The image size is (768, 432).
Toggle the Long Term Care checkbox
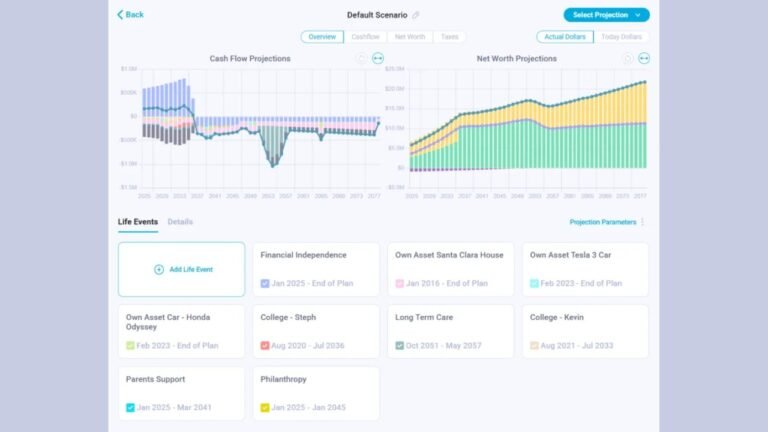[x=399, y=346]
